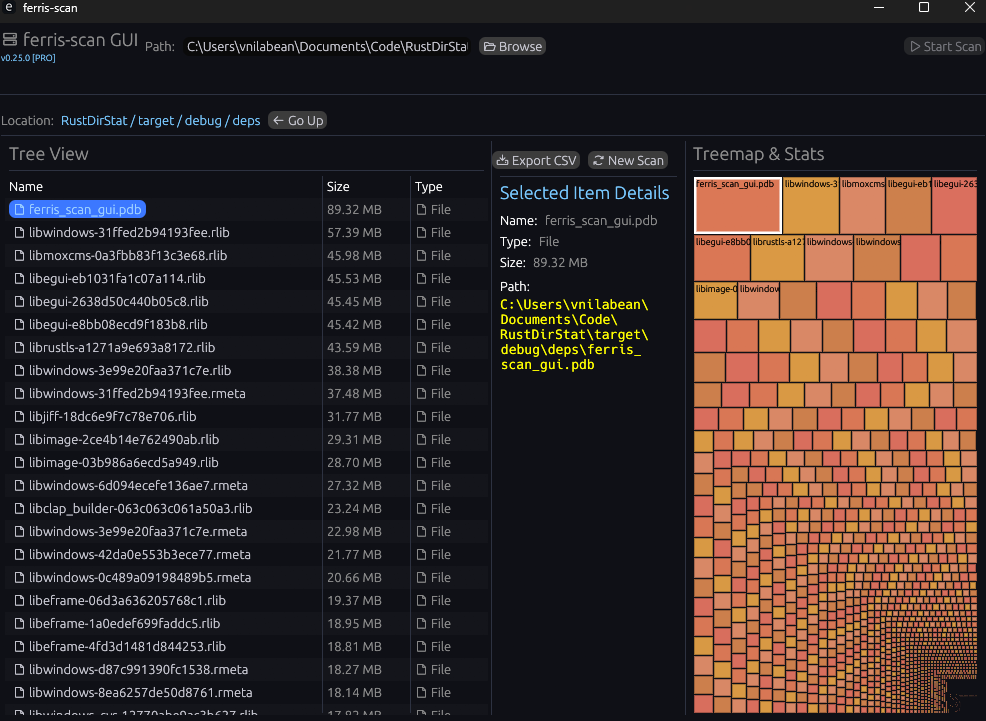986x721 pixels.
Task: Click the file icon beside libwindows-8ea6257de50d8761.rmeta
Action: click(19, 693)
